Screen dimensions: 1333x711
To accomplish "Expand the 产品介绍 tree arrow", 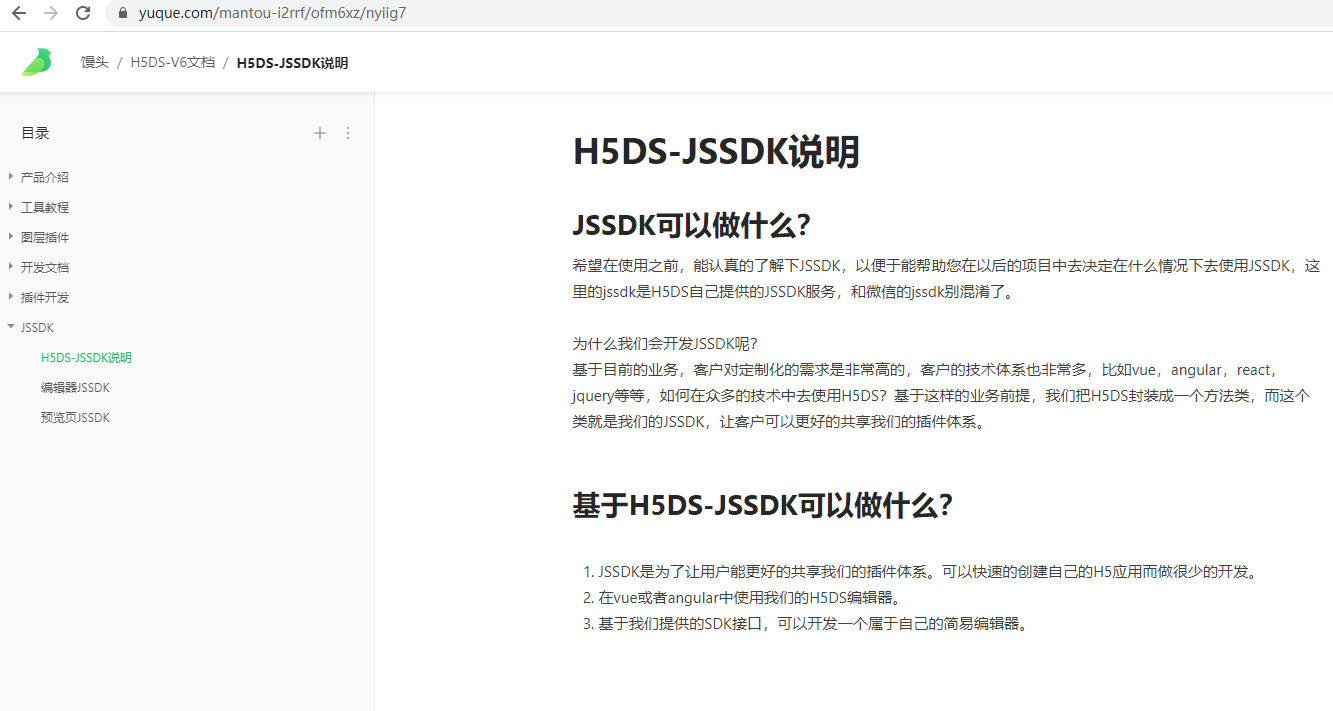I will 11,177.
